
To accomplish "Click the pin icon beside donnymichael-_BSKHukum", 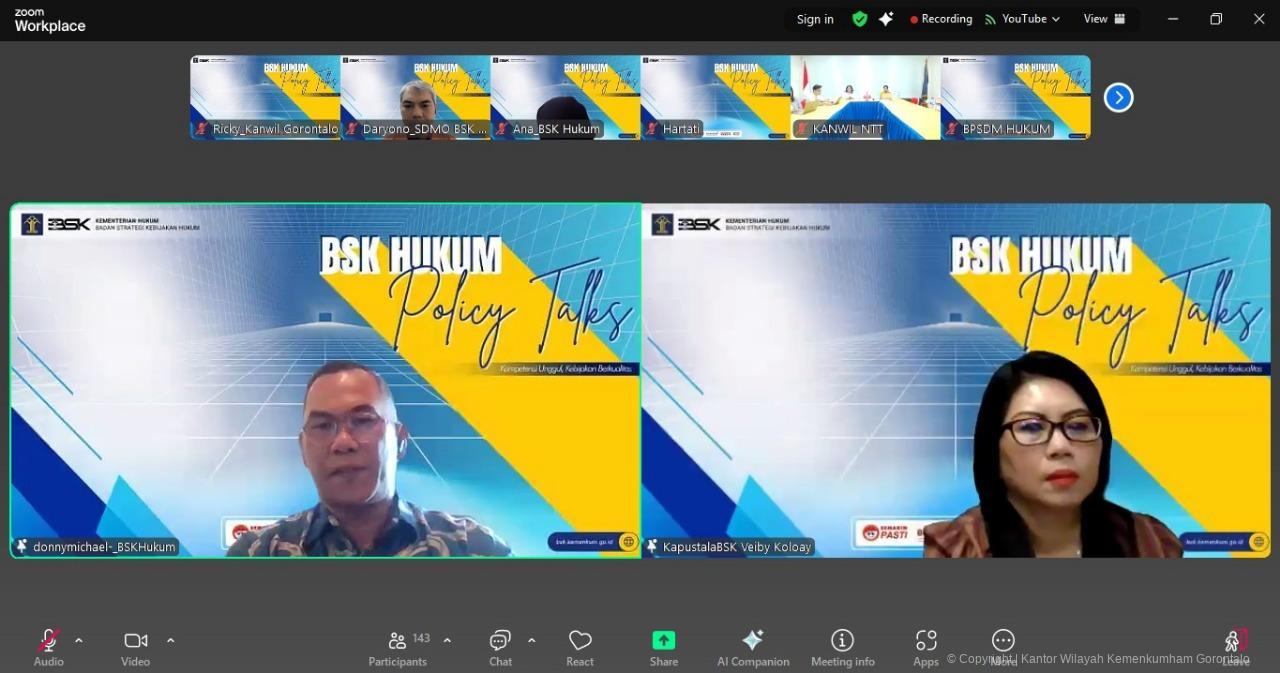I will pyautogui.click(x=22, y=547).
